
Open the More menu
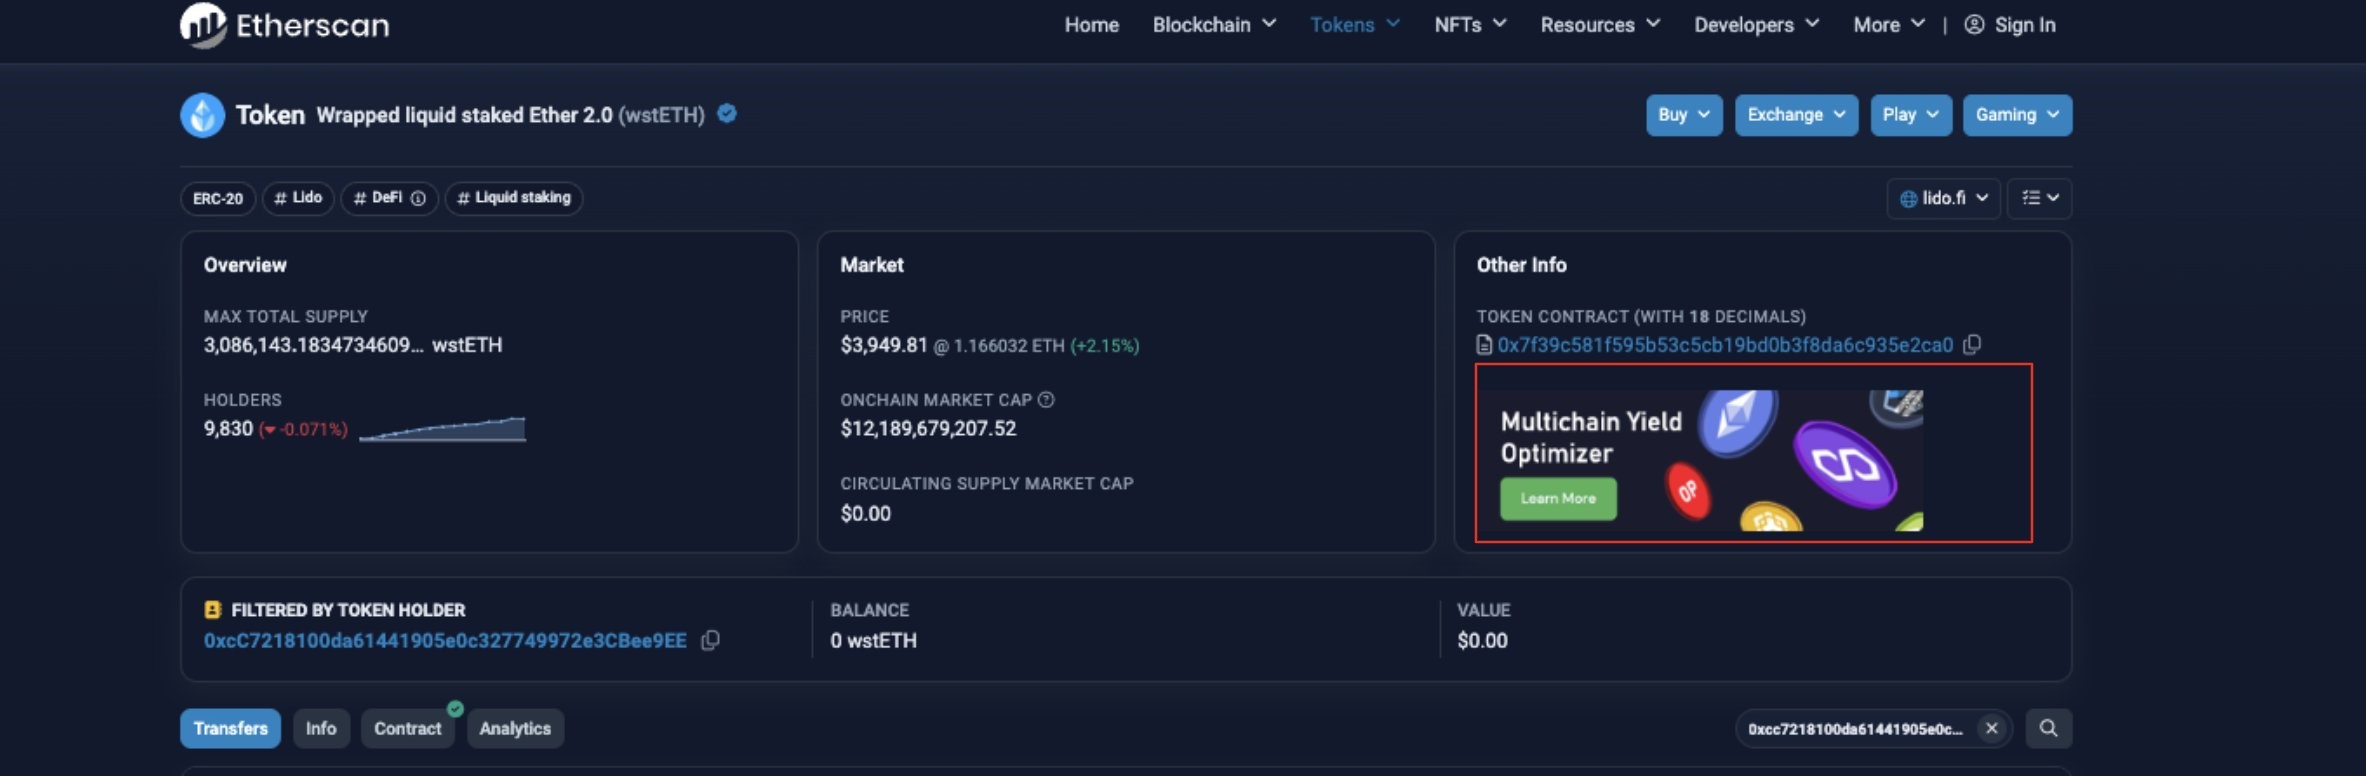click(1888, 25)
